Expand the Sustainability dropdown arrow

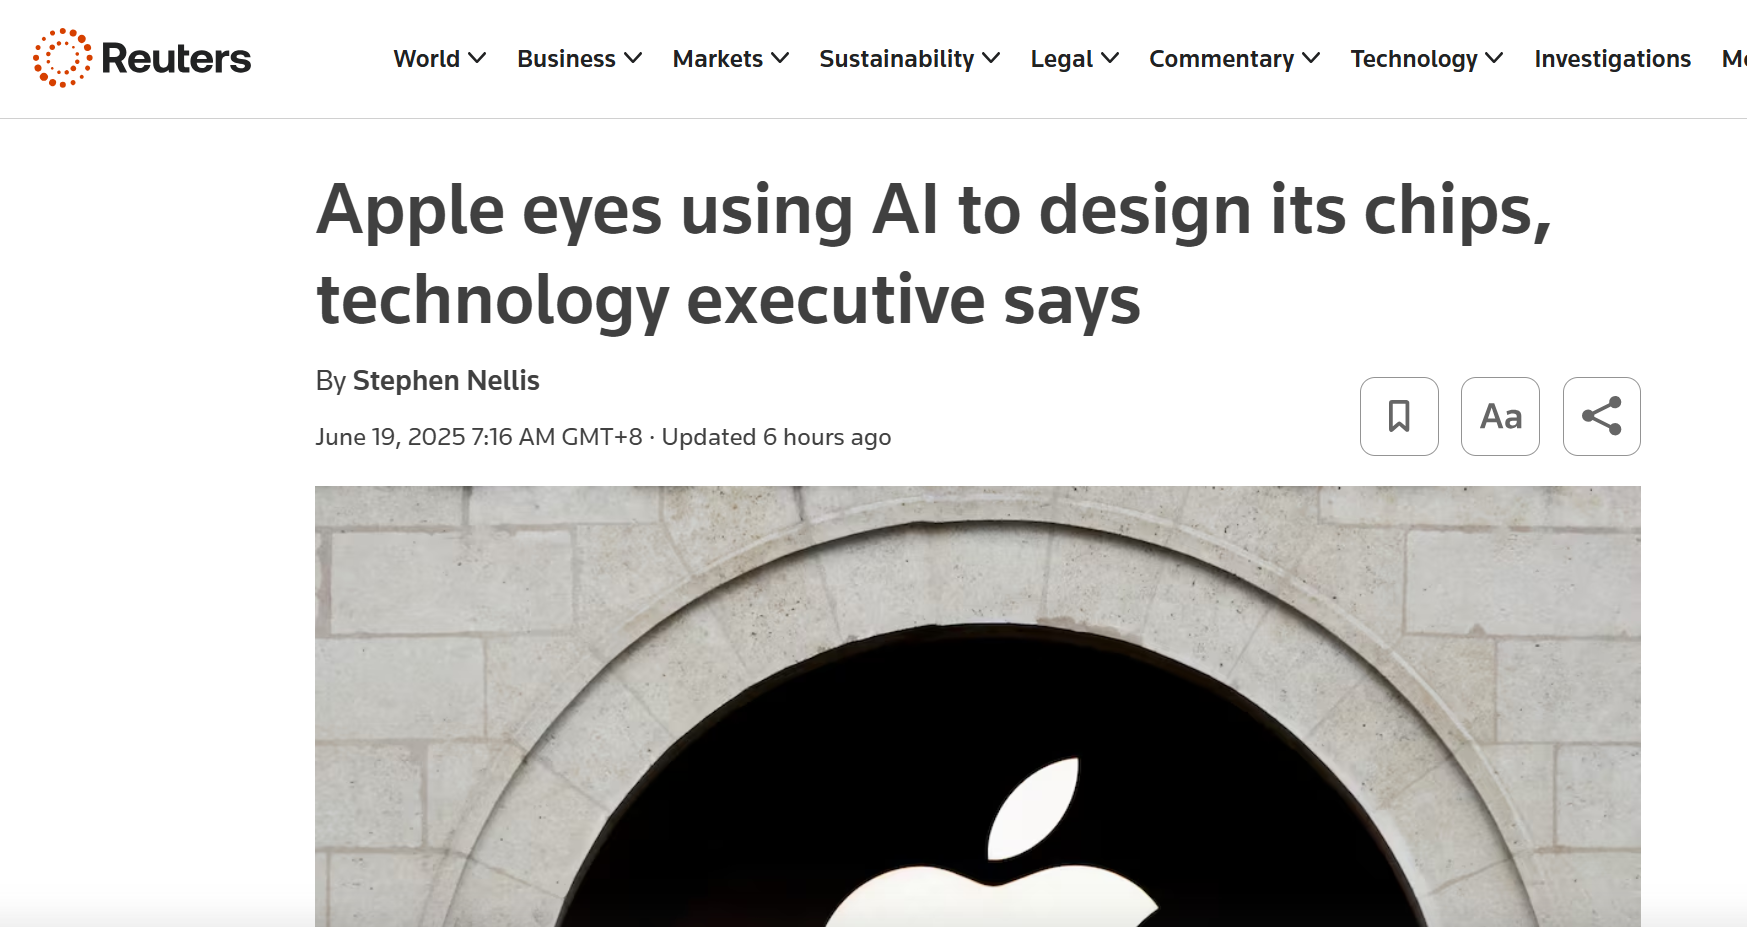click(991, 58)
